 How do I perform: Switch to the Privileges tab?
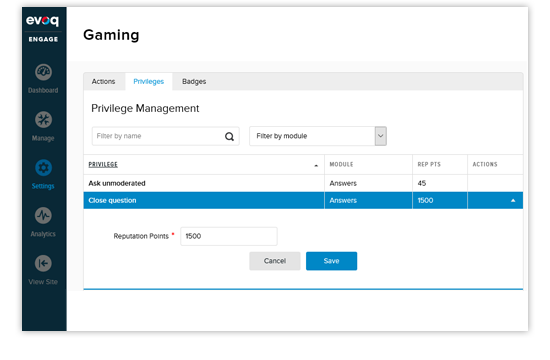coord(149,81)
